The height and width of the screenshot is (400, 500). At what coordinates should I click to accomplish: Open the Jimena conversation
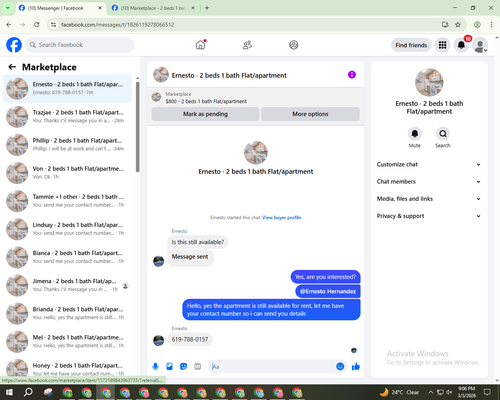point(67,285)
